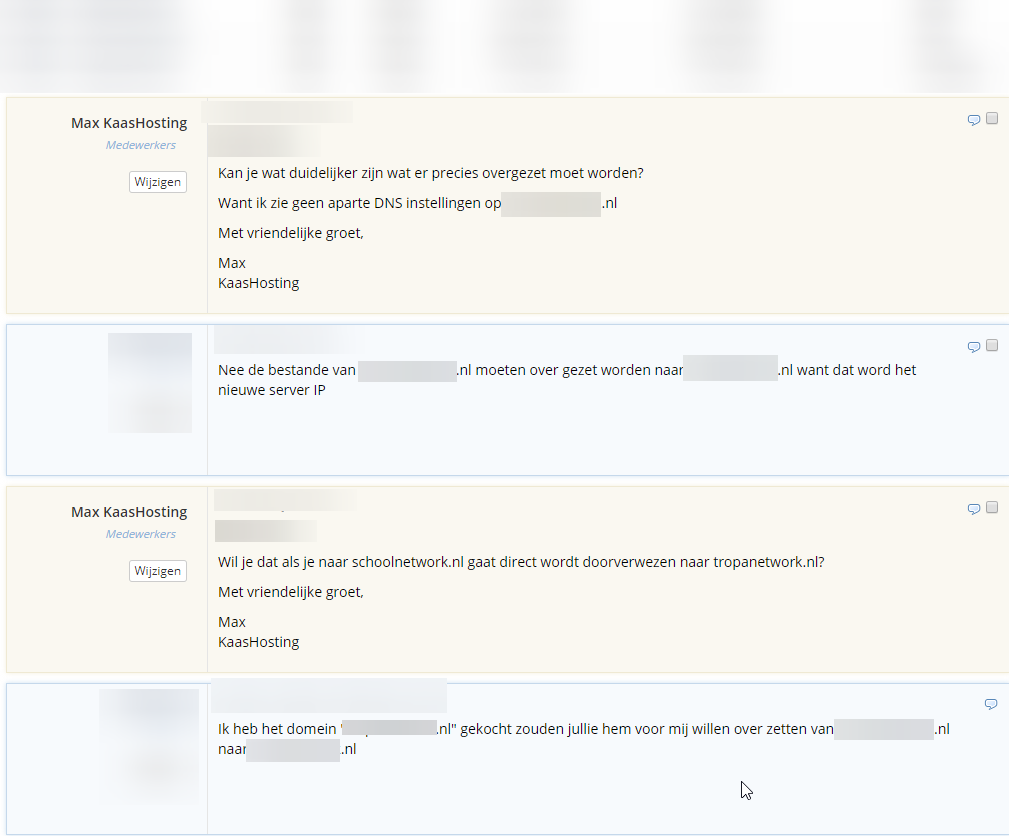Click the Medewerkers label on the DNS instellingen reply
1009x836 pixels.
click(140, 145)
